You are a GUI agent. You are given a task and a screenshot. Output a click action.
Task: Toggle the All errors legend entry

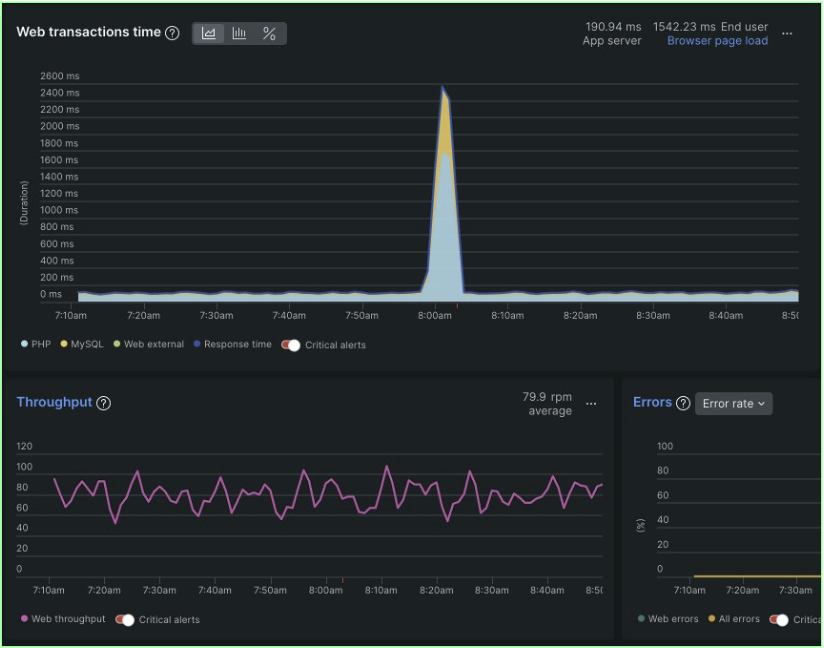click(735, 618)
